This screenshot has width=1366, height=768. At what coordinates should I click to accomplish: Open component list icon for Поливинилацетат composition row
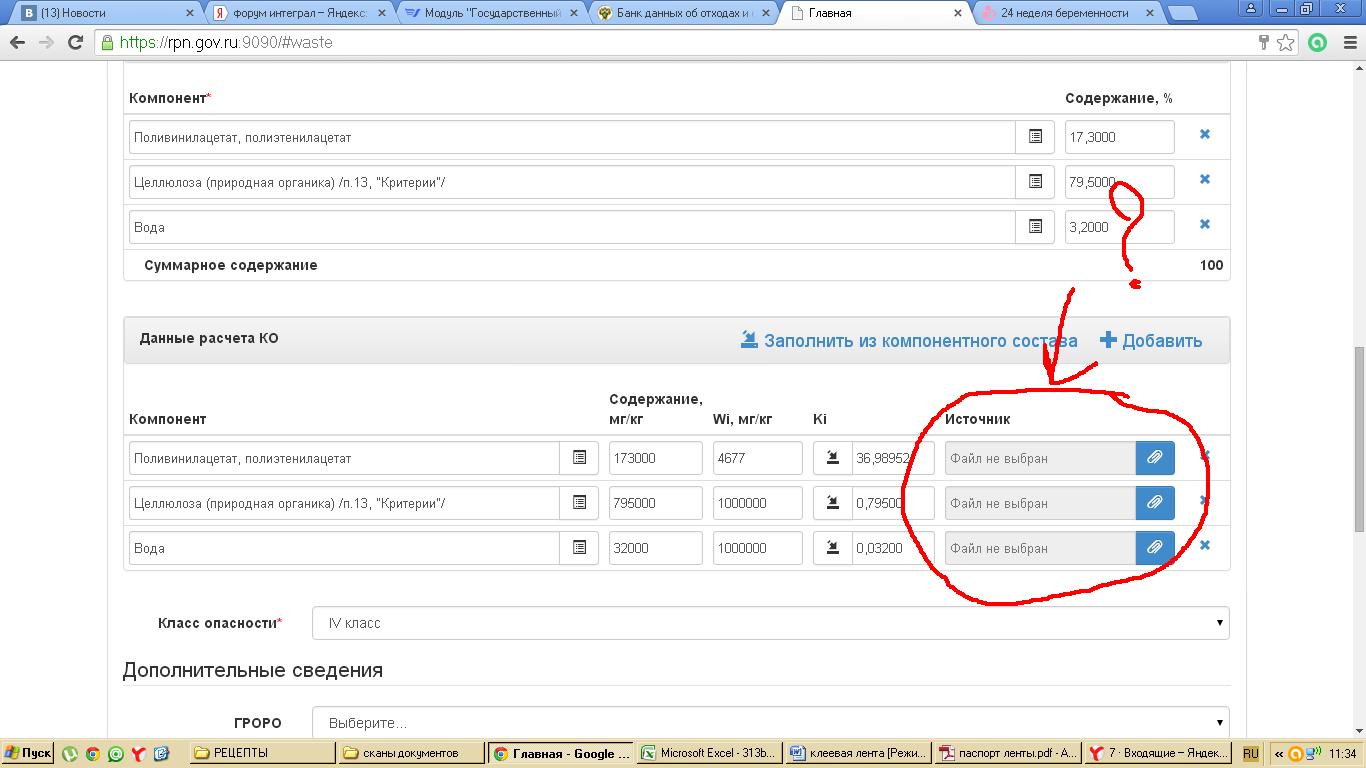(1035, 137)
